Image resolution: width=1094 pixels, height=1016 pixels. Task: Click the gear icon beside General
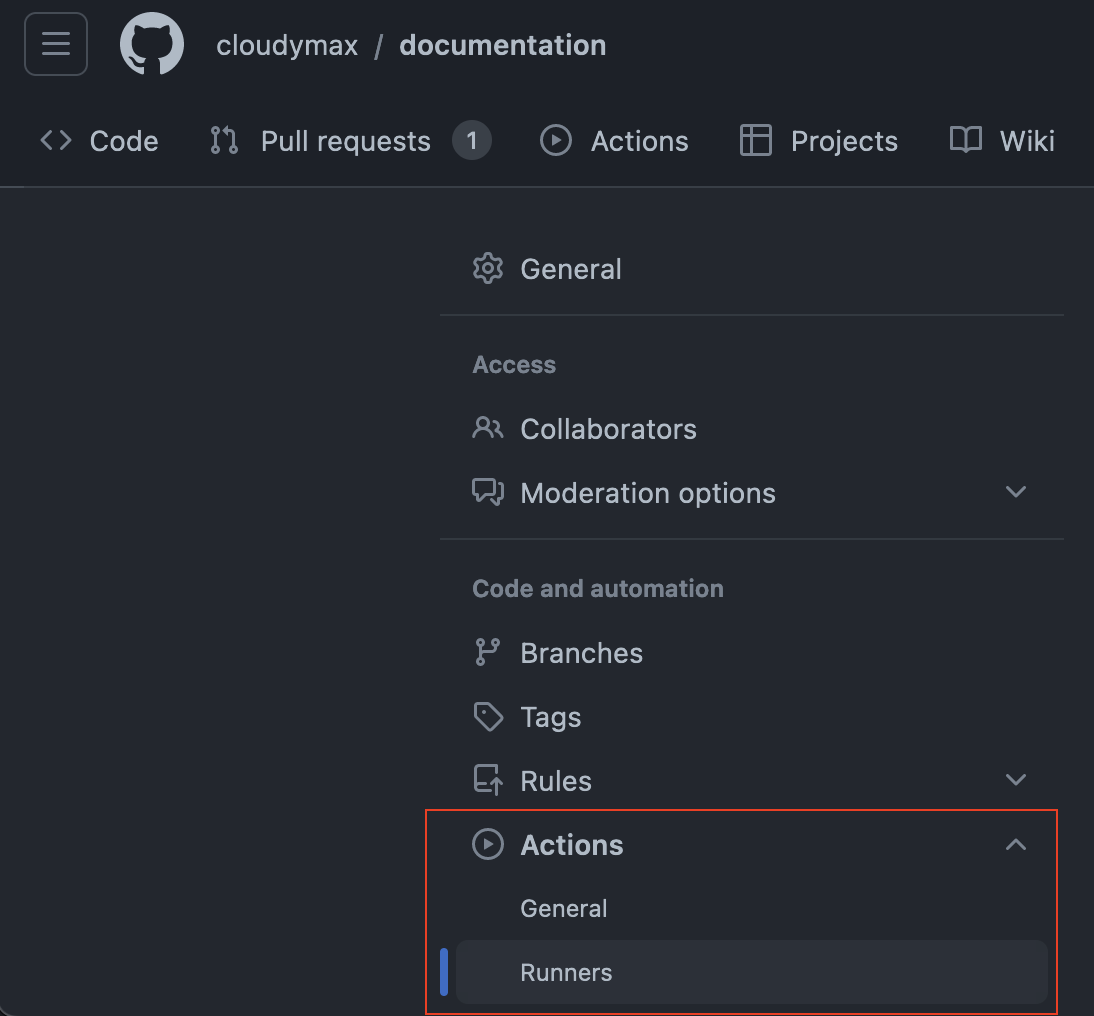(x=487, y=269)
